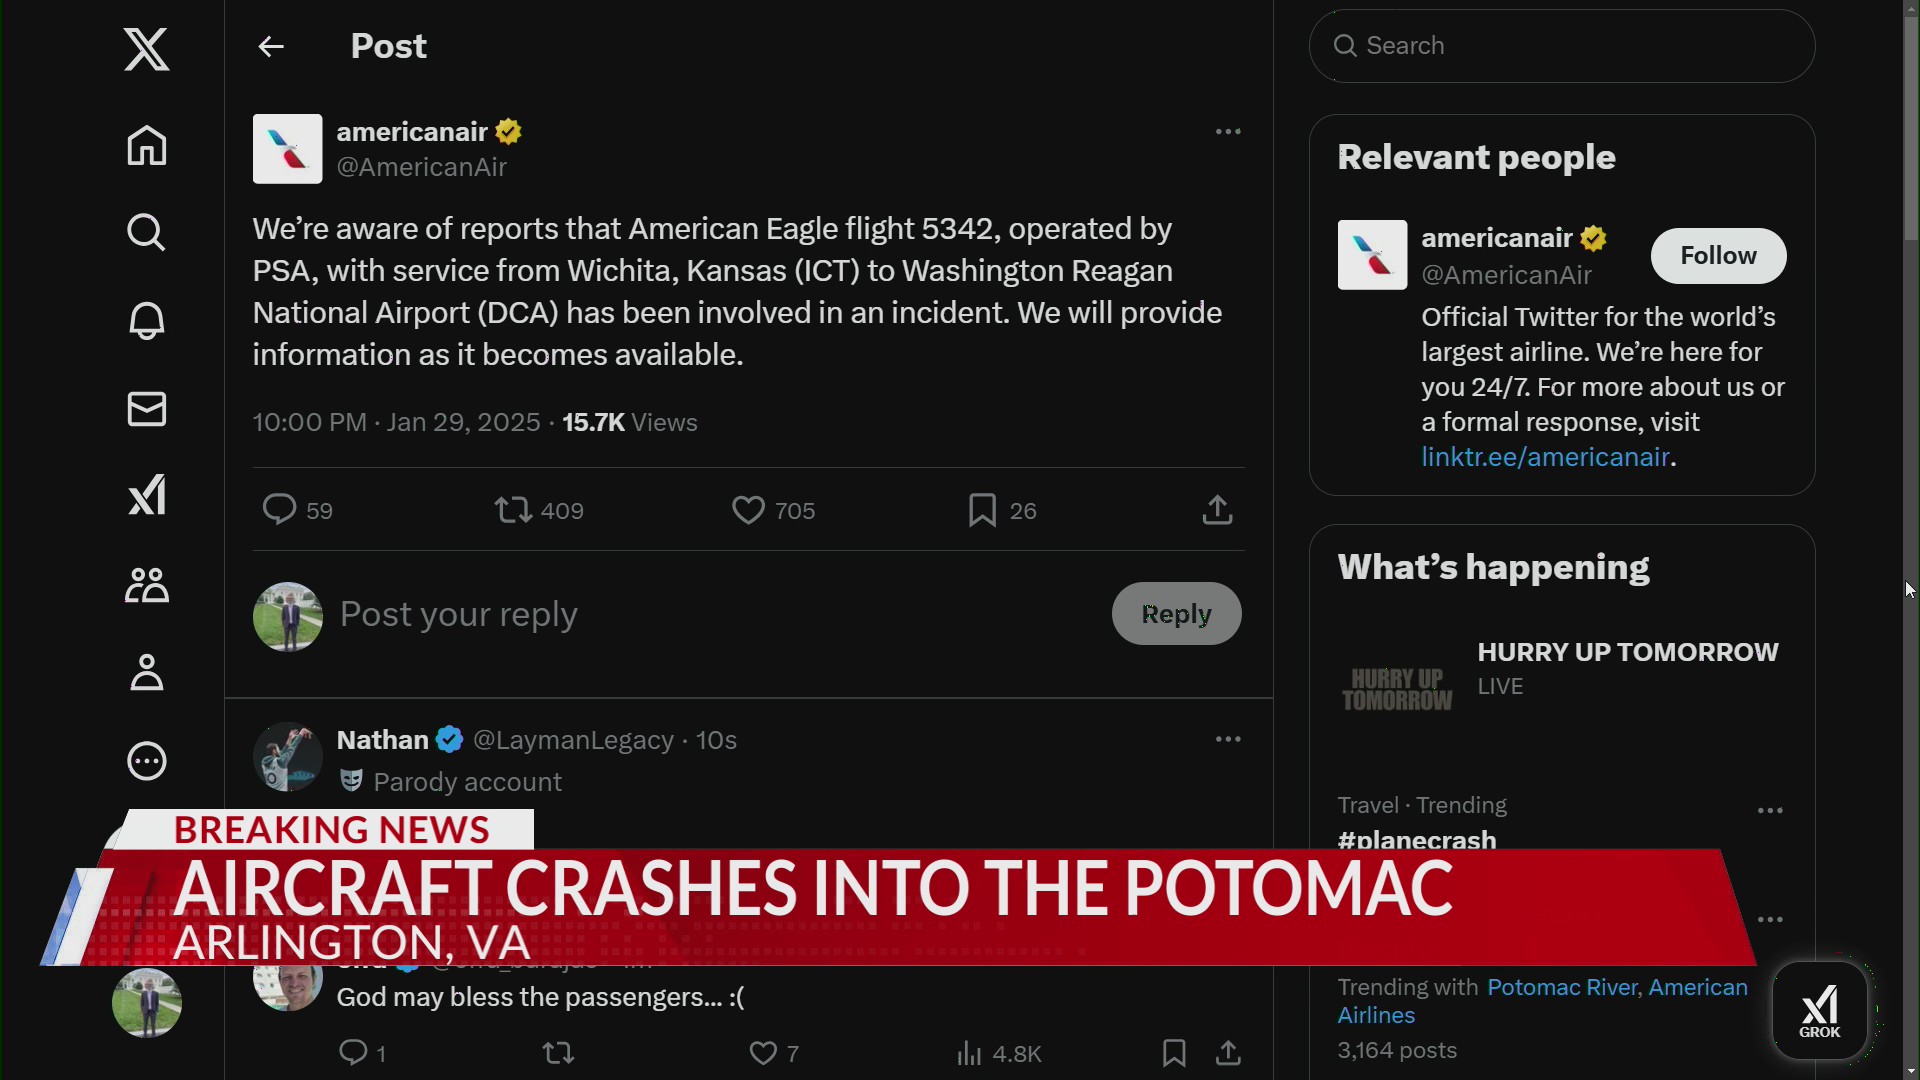1920x1080 pixels.
Task: Click the X logo in sidebar
Action: (x=146, y=49)
